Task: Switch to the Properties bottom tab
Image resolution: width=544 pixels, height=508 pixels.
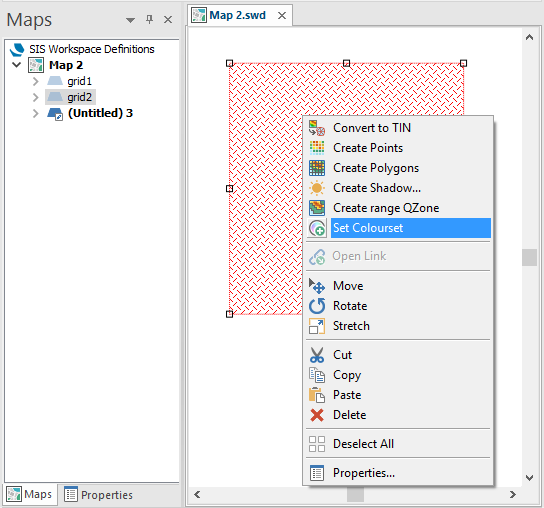Action: click(x=98, y=495)
